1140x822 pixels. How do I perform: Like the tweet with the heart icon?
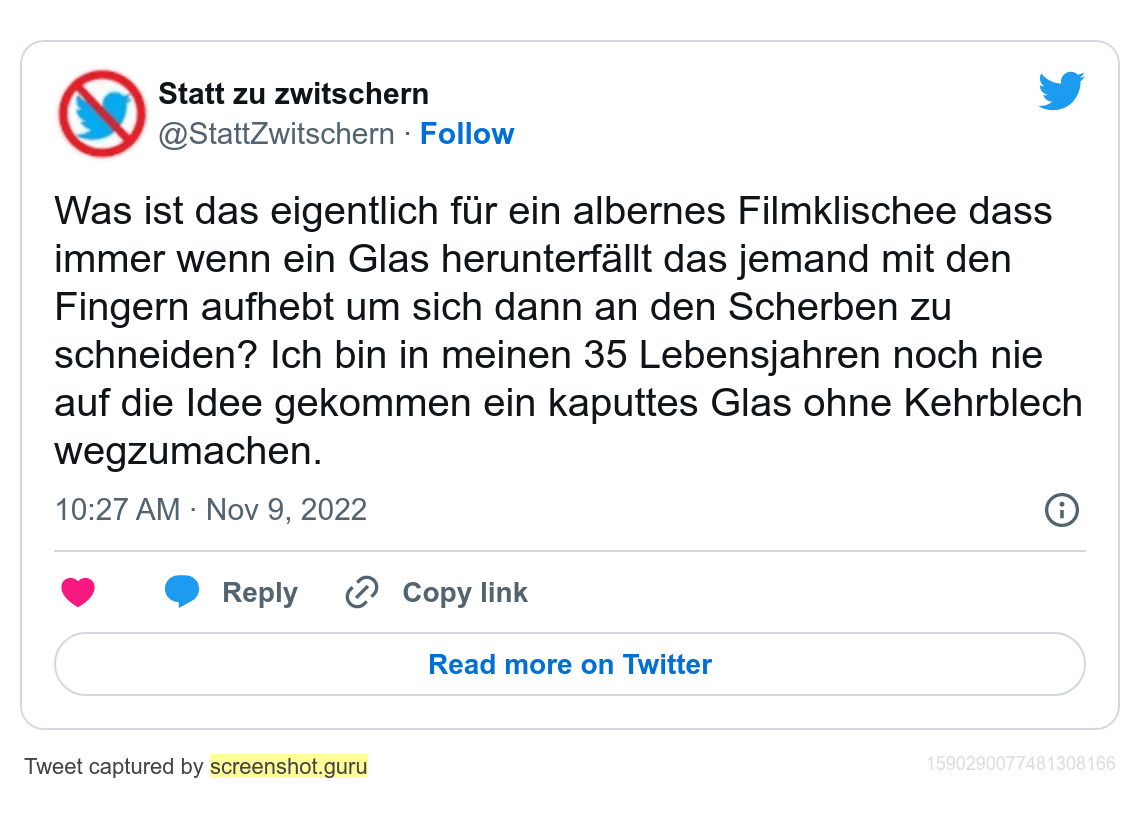[x=78, y=593]
